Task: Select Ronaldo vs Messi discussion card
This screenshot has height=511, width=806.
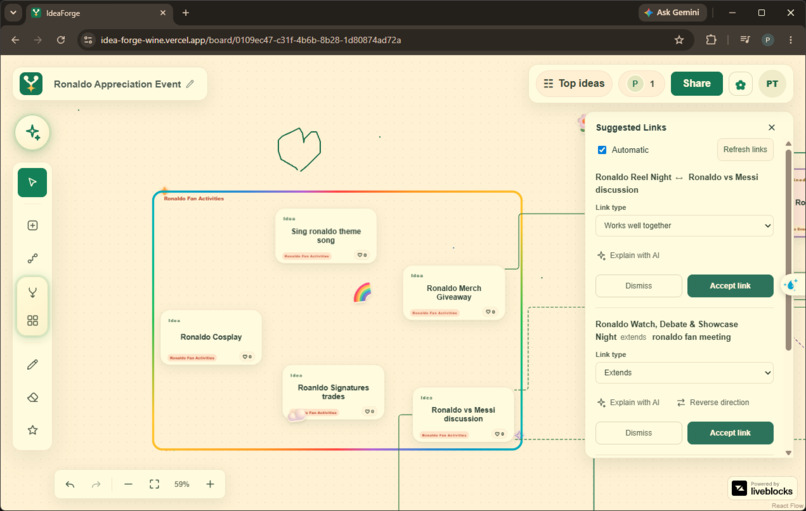Action: pyautogui.click(x=463, y=414)
